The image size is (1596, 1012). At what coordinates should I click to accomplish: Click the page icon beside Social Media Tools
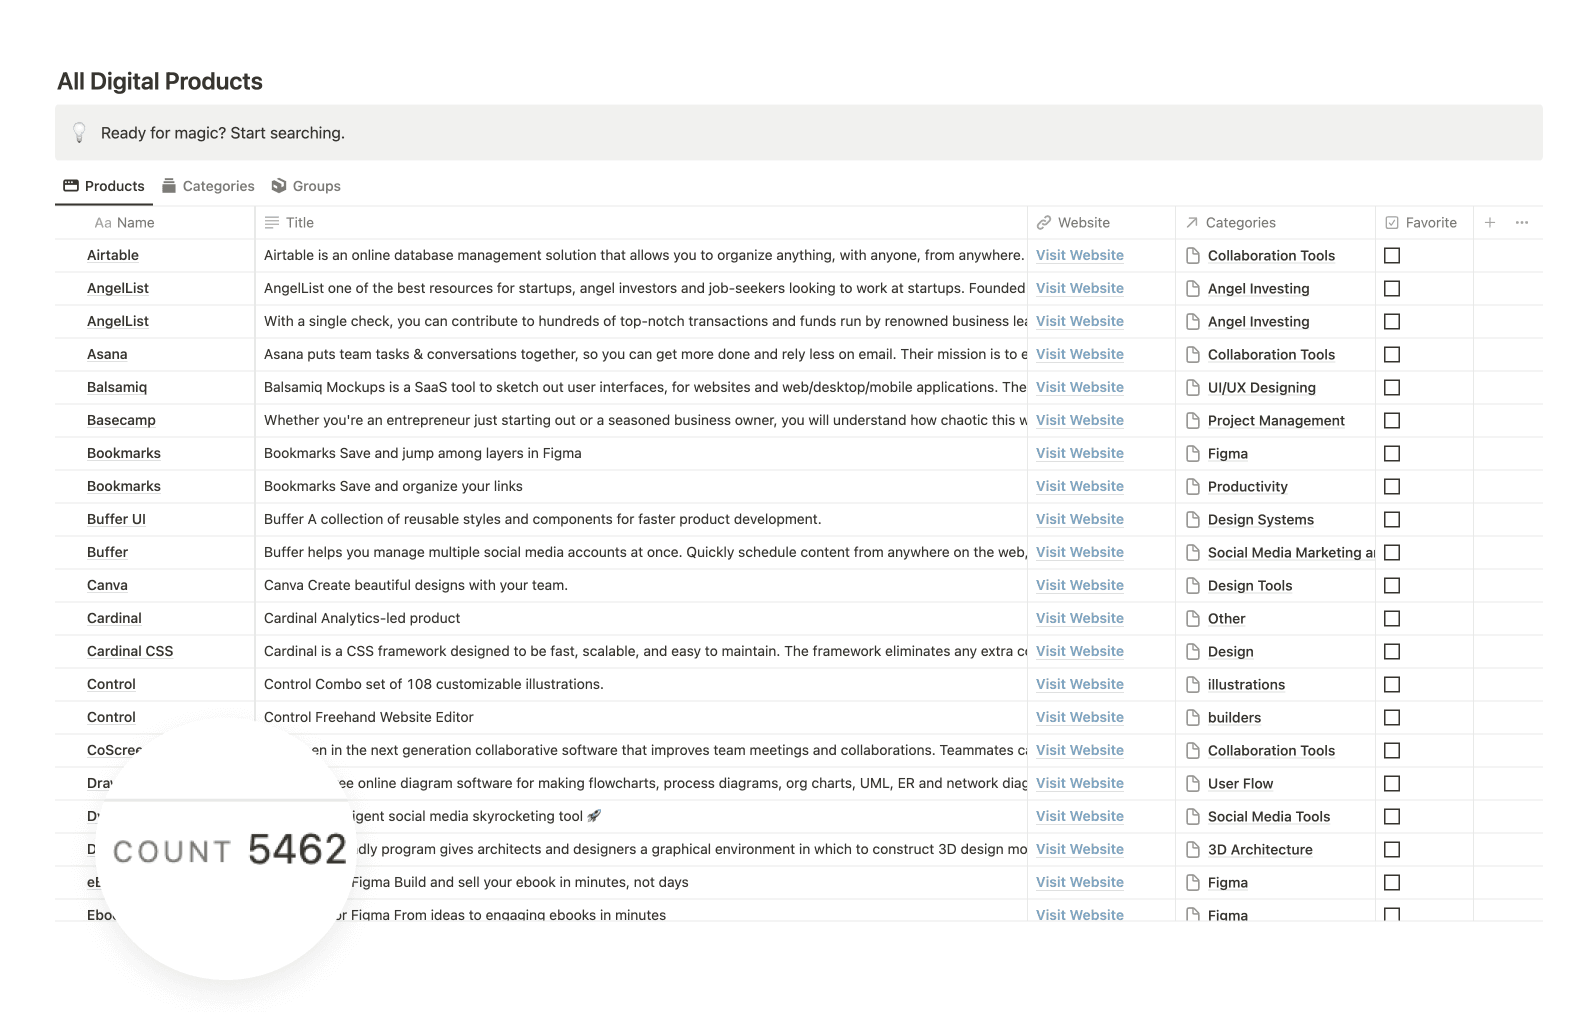pyautogui.click(x=1192, y=817)
